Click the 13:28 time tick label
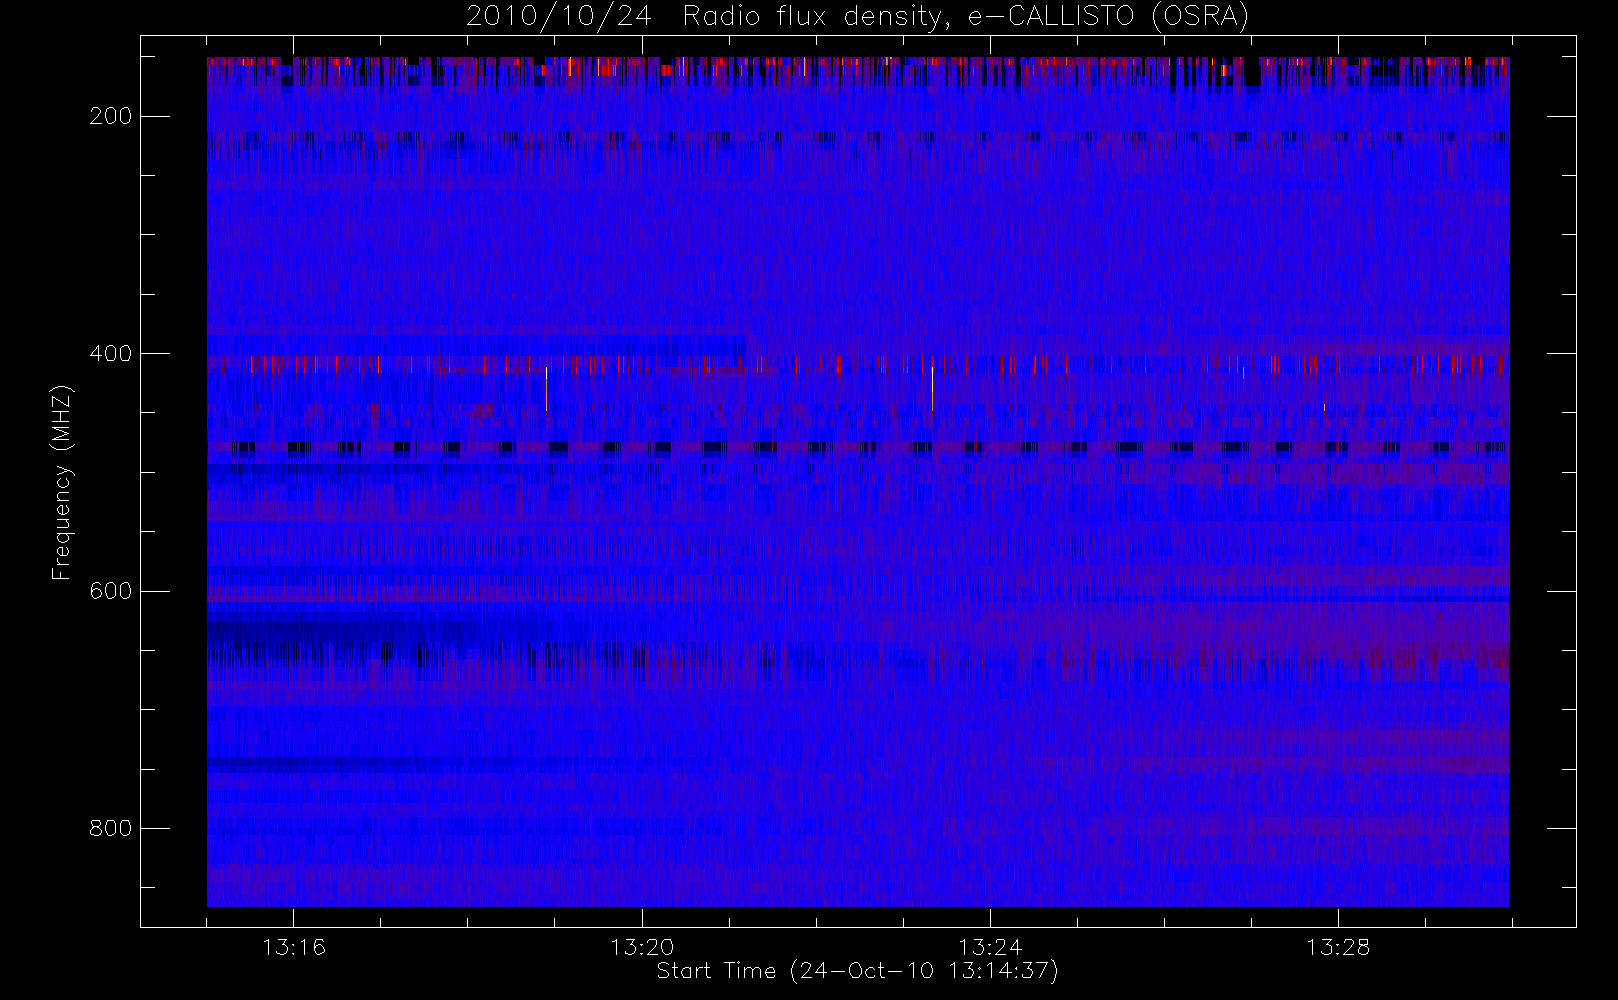Image resolution: width=1618 pixels, height=1000 pixels. pos(1338,947)
